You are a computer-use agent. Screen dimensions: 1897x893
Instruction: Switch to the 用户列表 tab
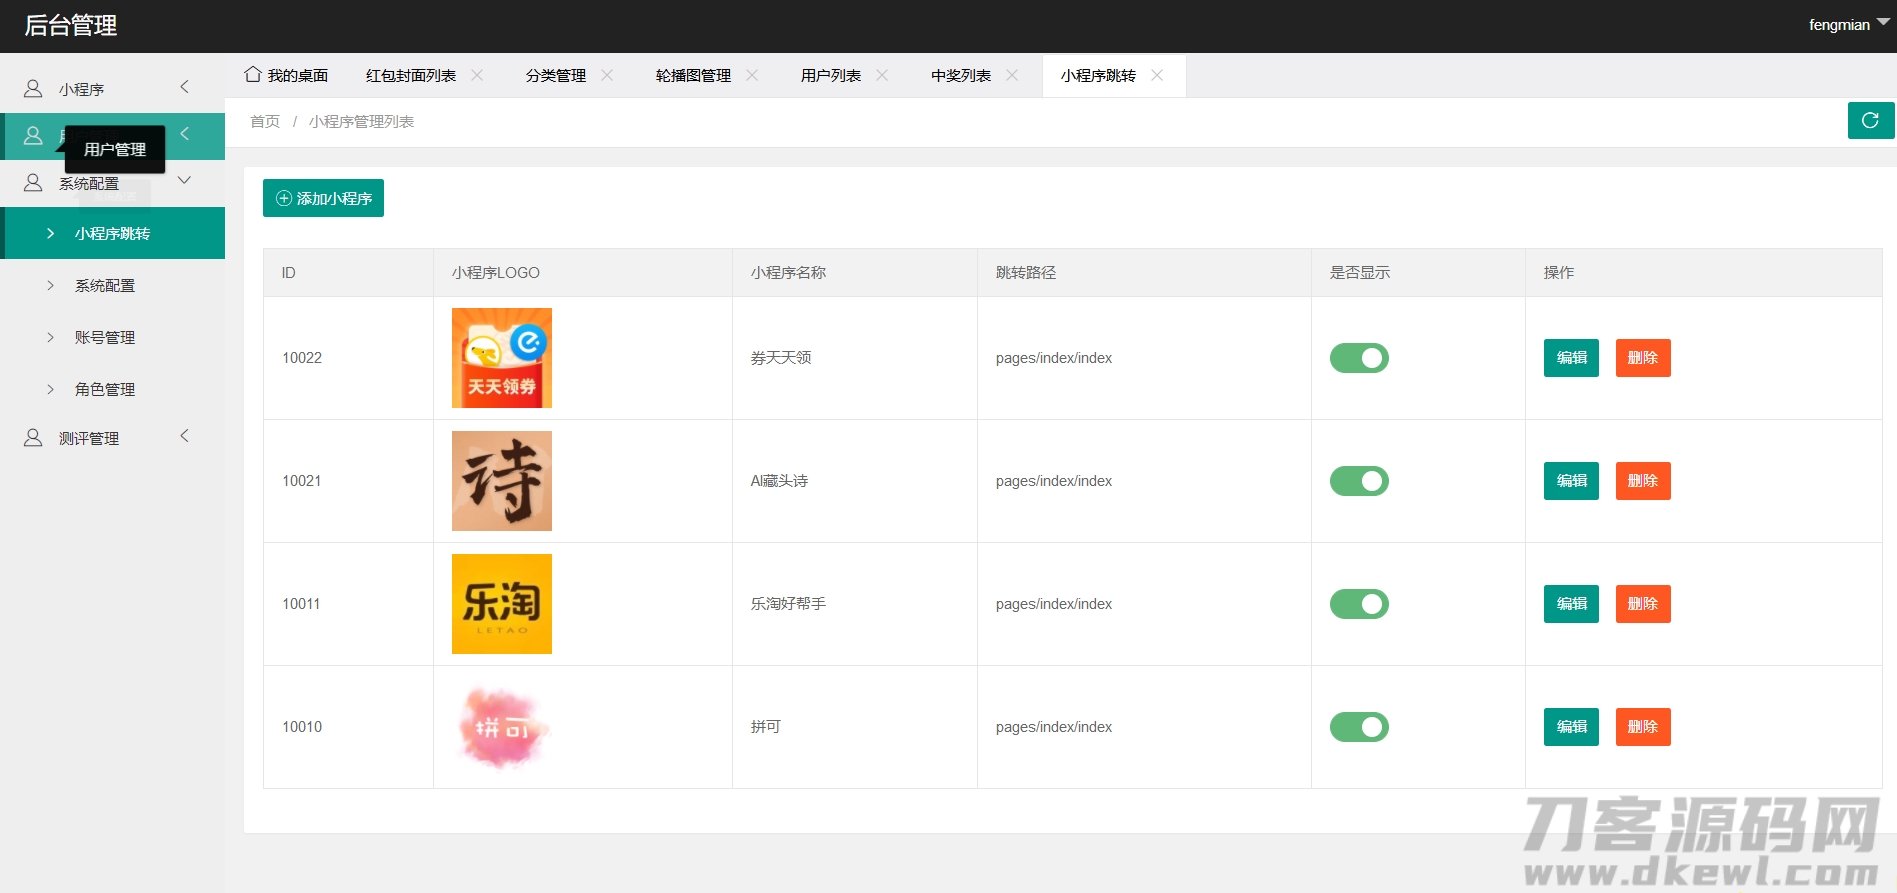tap(830, 76)
